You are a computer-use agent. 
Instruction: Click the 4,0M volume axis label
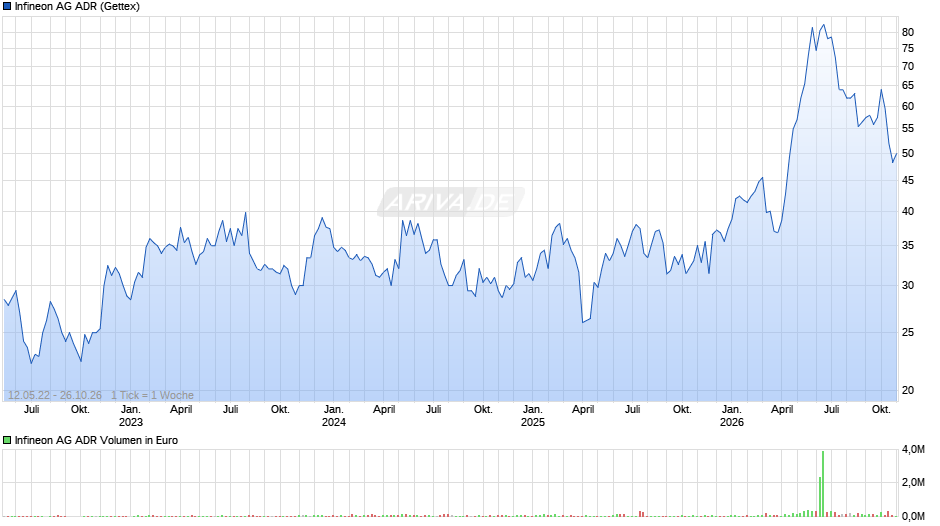(913, 449)
